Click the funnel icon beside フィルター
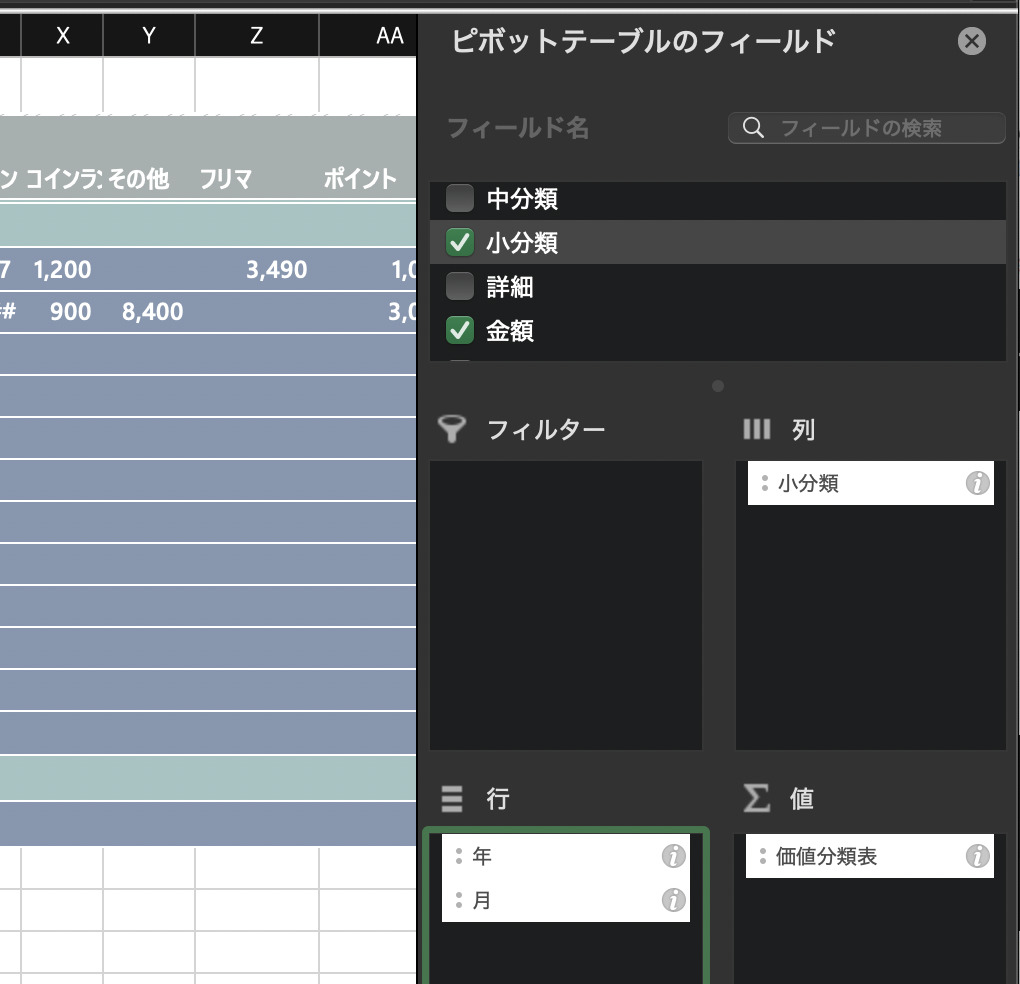The image size is (1020, 984). [x=453, y=430]
